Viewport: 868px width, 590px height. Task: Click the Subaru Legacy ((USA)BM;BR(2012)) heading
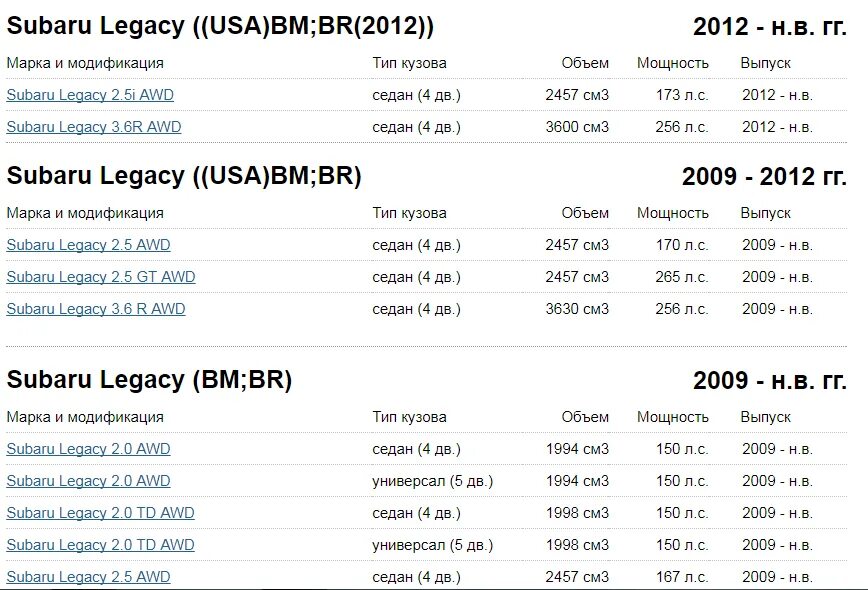(220, 27)
